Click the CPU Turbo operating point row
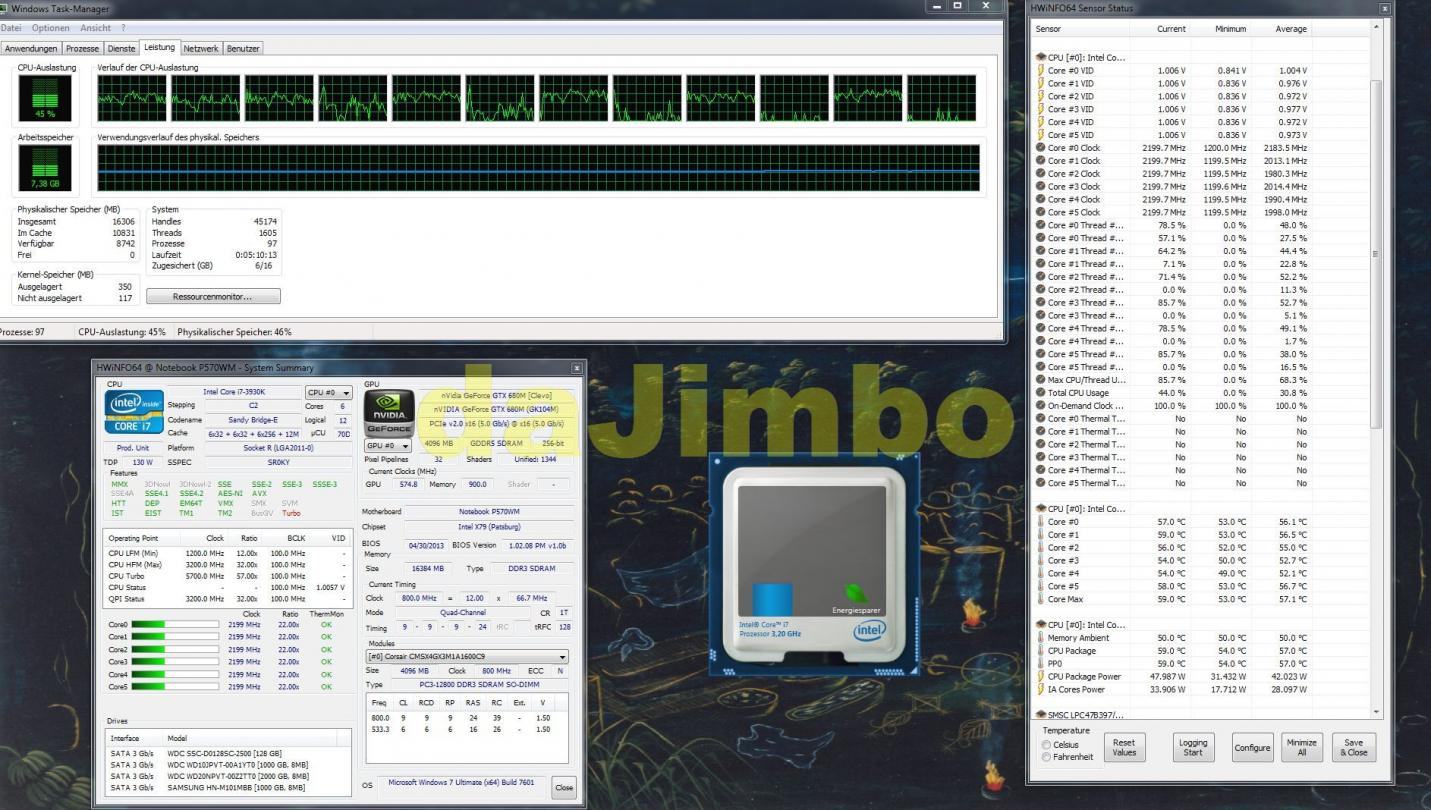This screenshot has width=1431, height=810. 229,576
